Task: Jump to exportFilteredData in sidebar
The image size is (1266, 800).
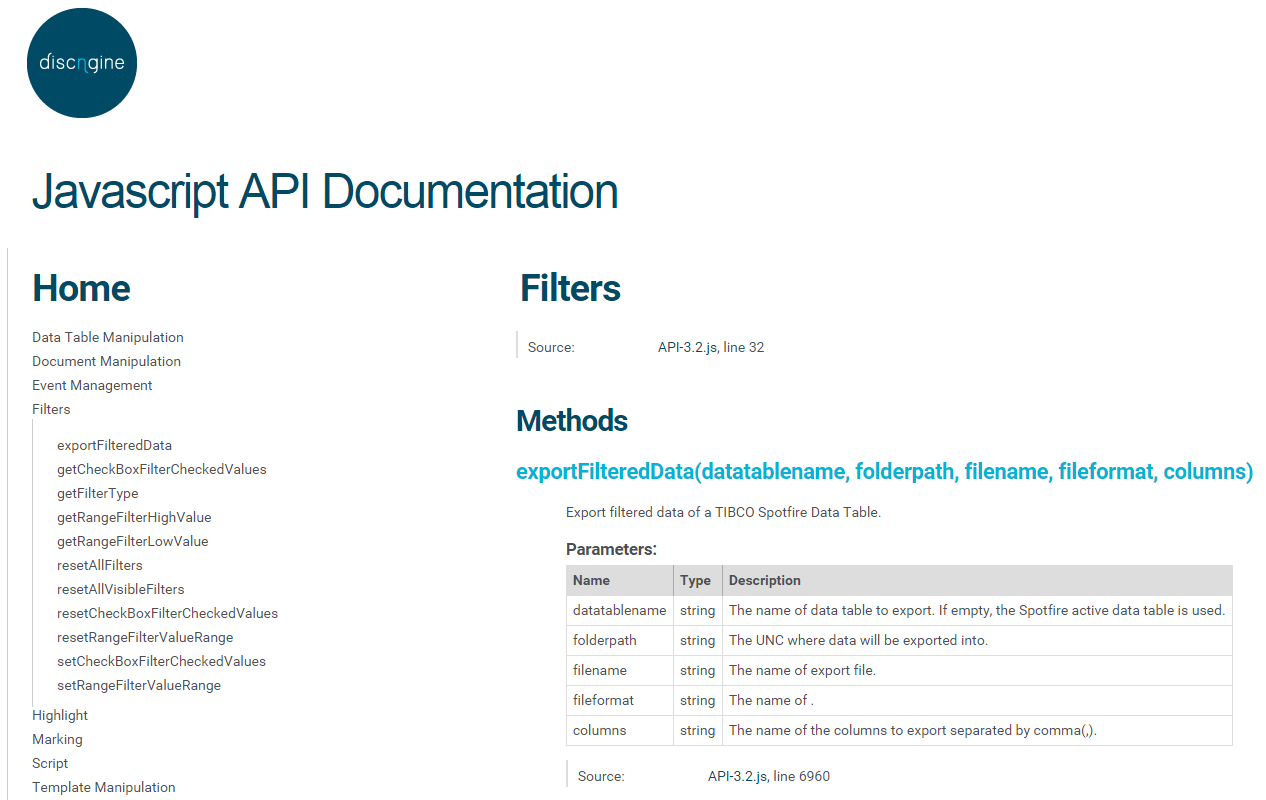Action: click(114, 445)
